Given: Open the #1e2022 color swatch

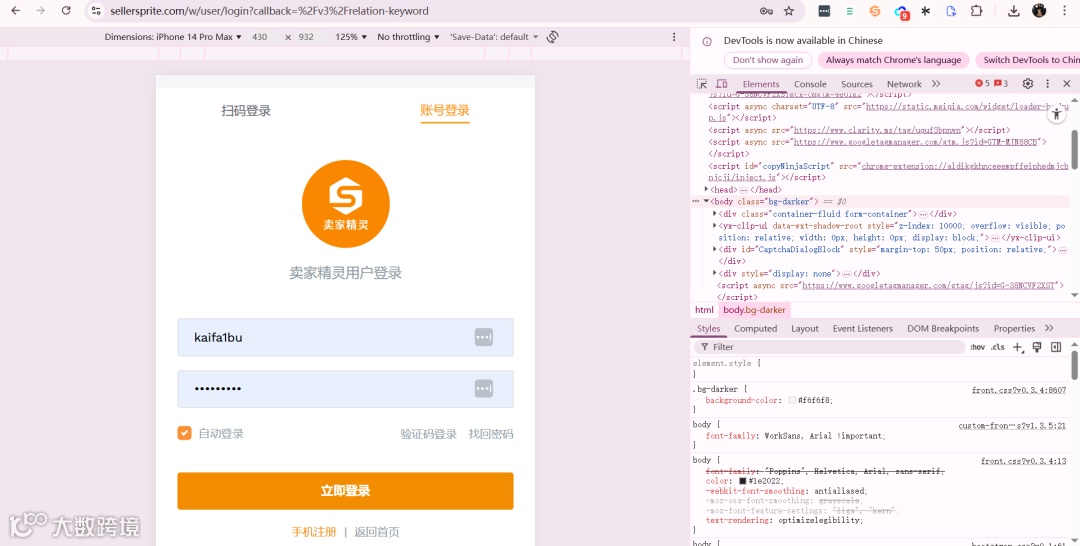Looking at the screenshot, I should [743, 481].
